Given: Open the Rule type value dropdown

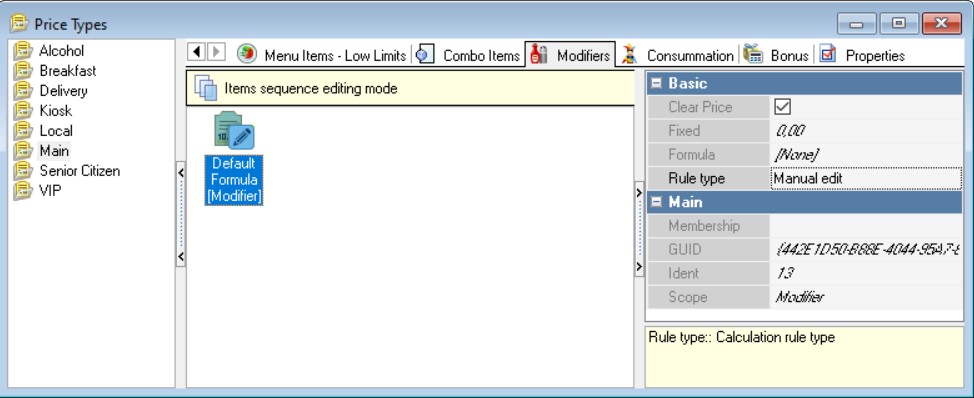Looking at the screenshot, I should click(866, 178).
